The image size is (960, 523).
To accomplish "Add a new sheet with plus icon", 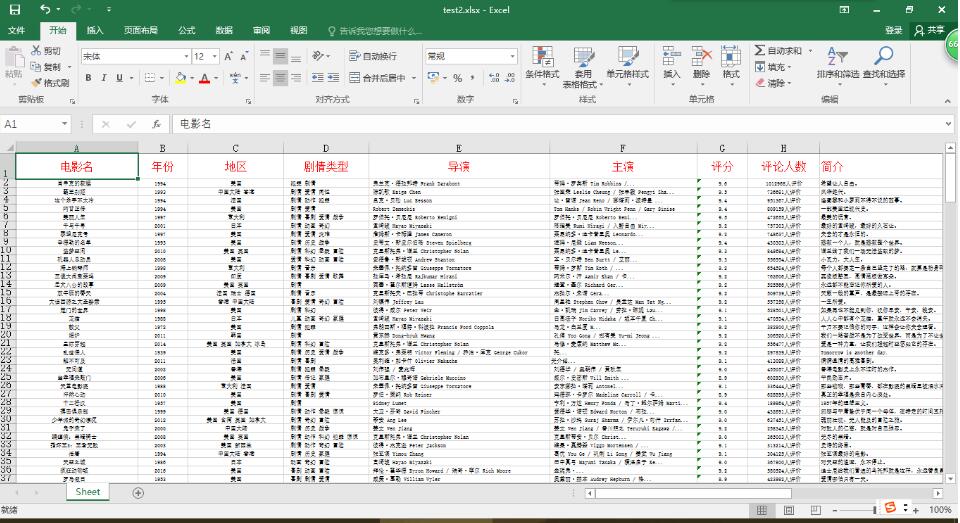I will pos(138,492).
